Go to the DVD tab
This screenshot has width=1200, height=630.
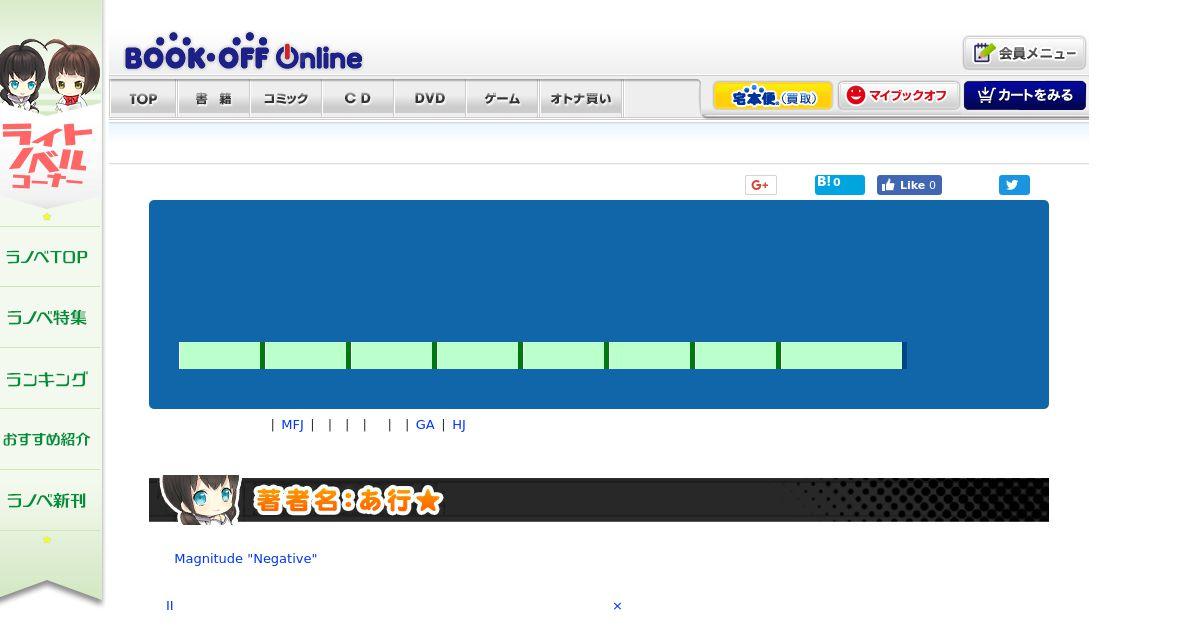(430, 99)
